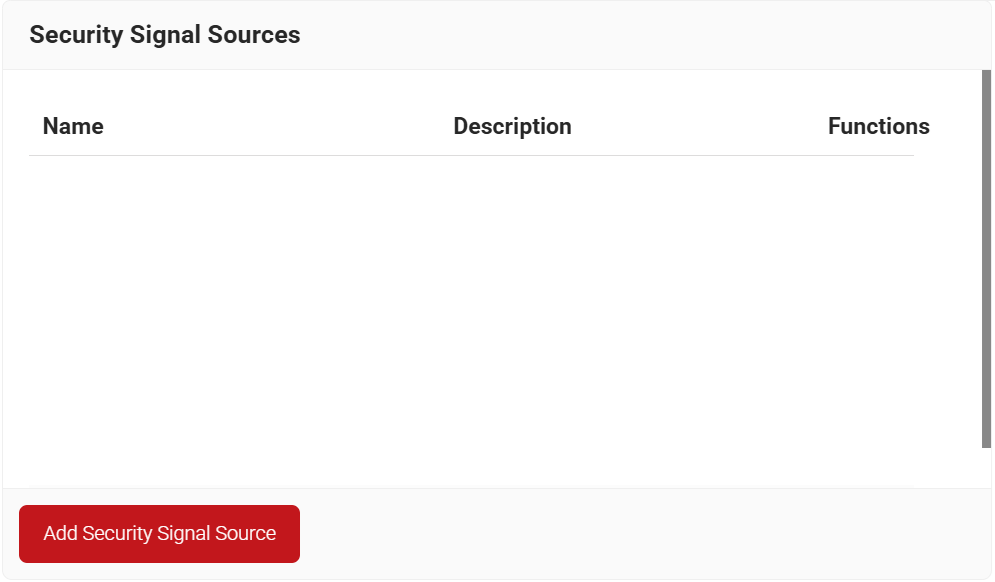Click empty space below the Description column
995x582 pixels.
tap(512, 300)
